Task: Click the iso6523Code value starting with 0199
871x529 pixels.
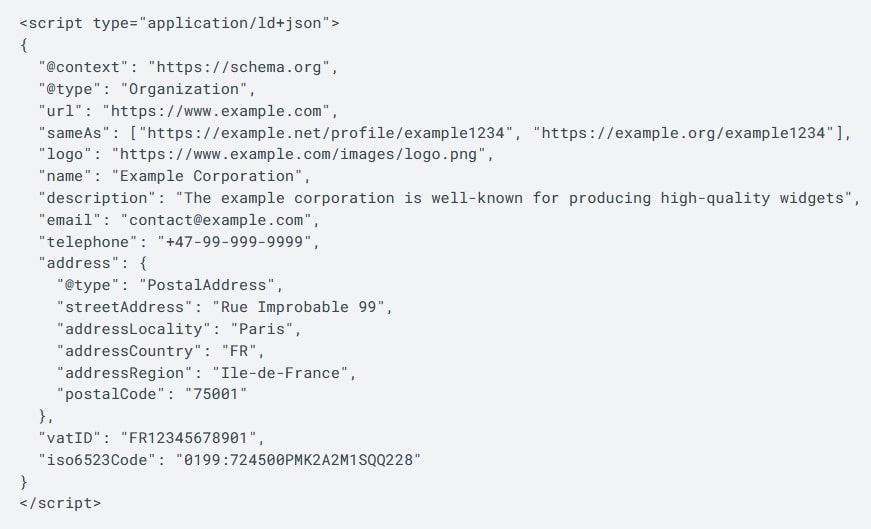Action: [299, 460]
